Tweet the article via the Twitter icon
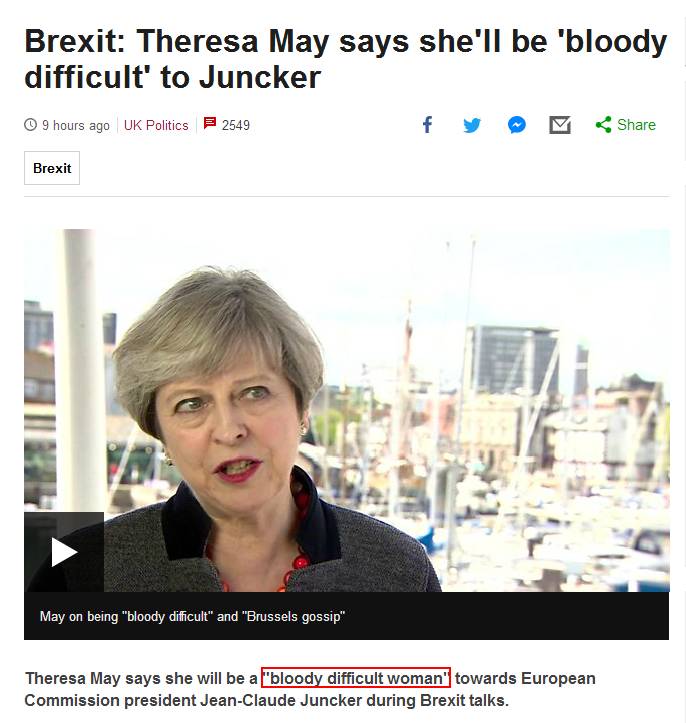 pos(472,125)
